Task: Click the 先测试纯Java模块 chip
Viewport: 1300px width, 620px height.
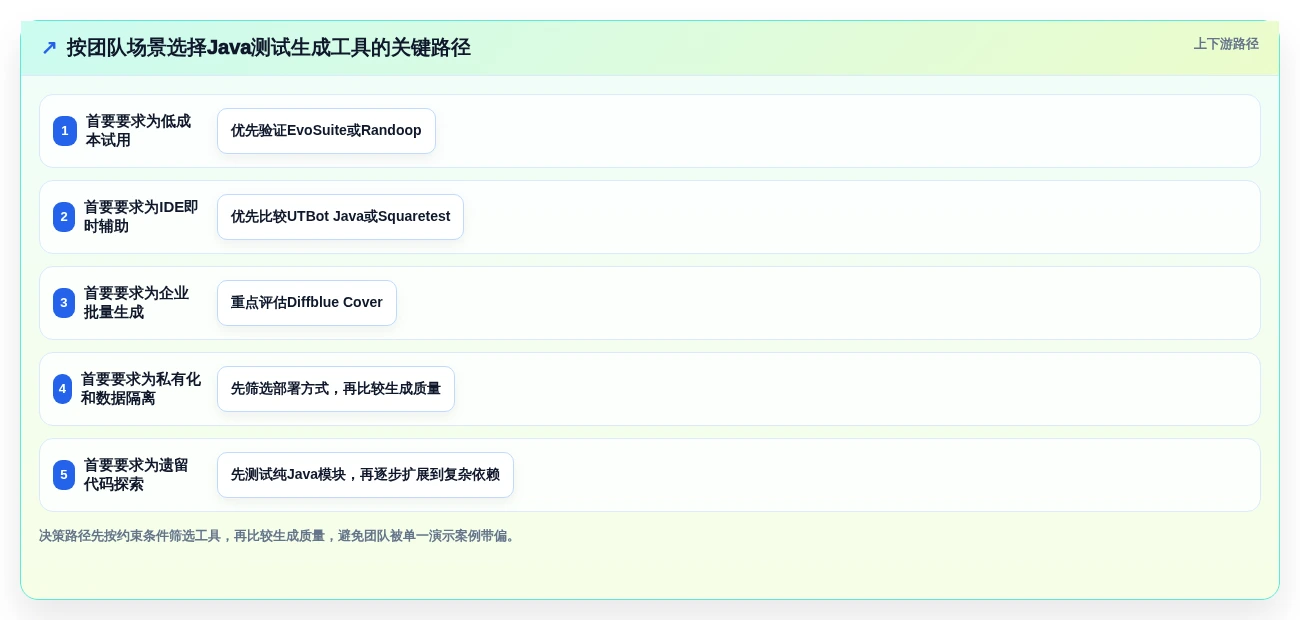Action: coord(365,475)
